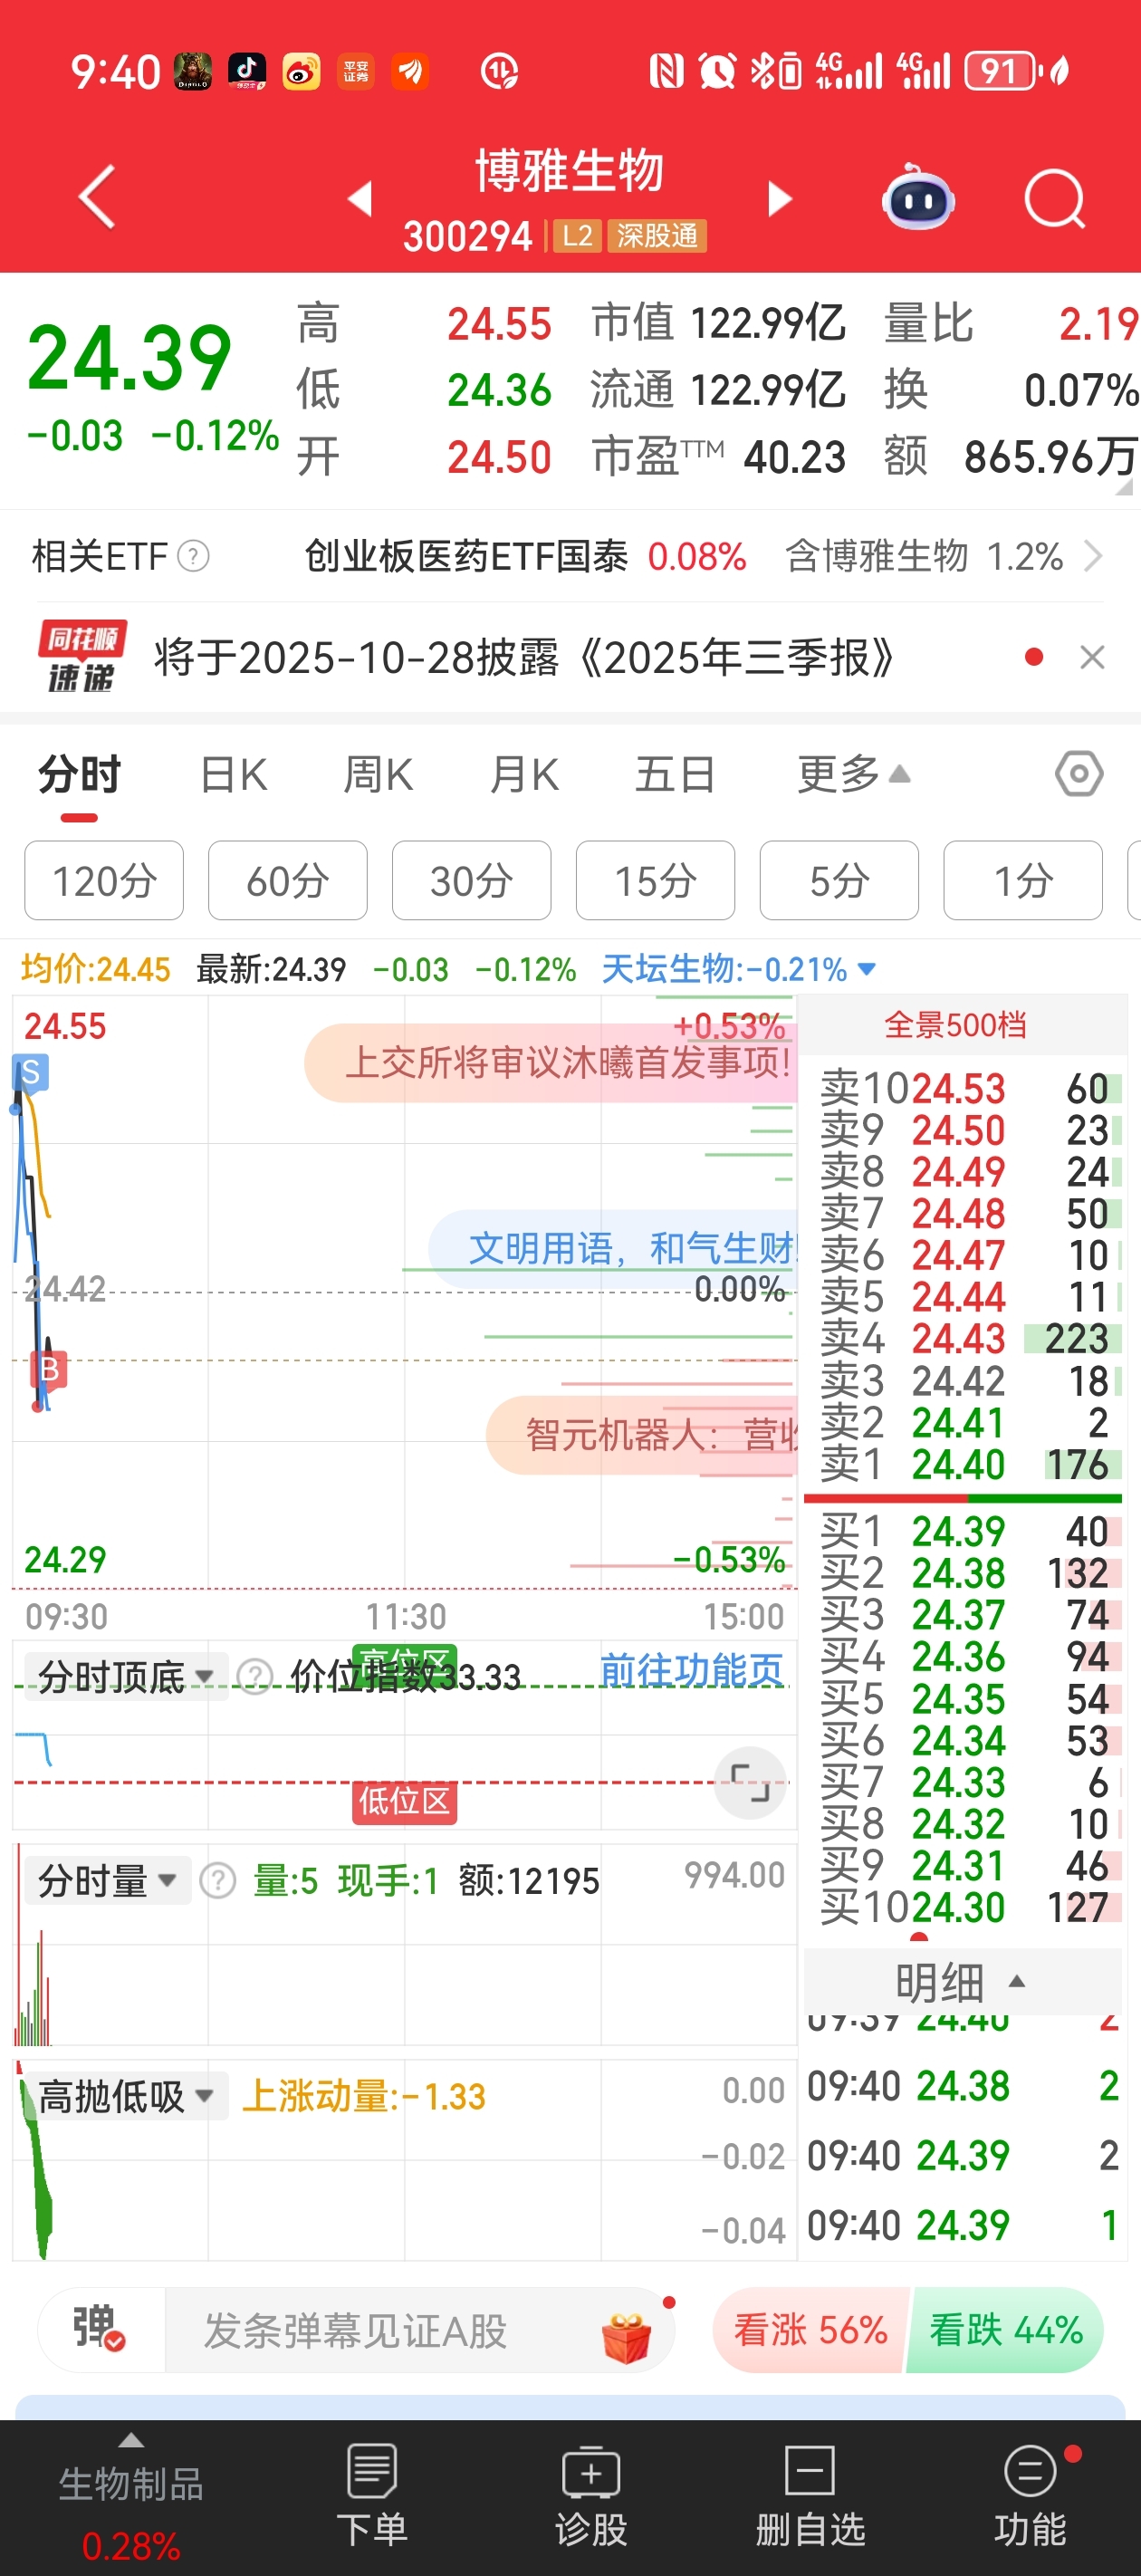Vote 看涨 56%
1141x2576 pixels.
click(x=810, y=2330)
